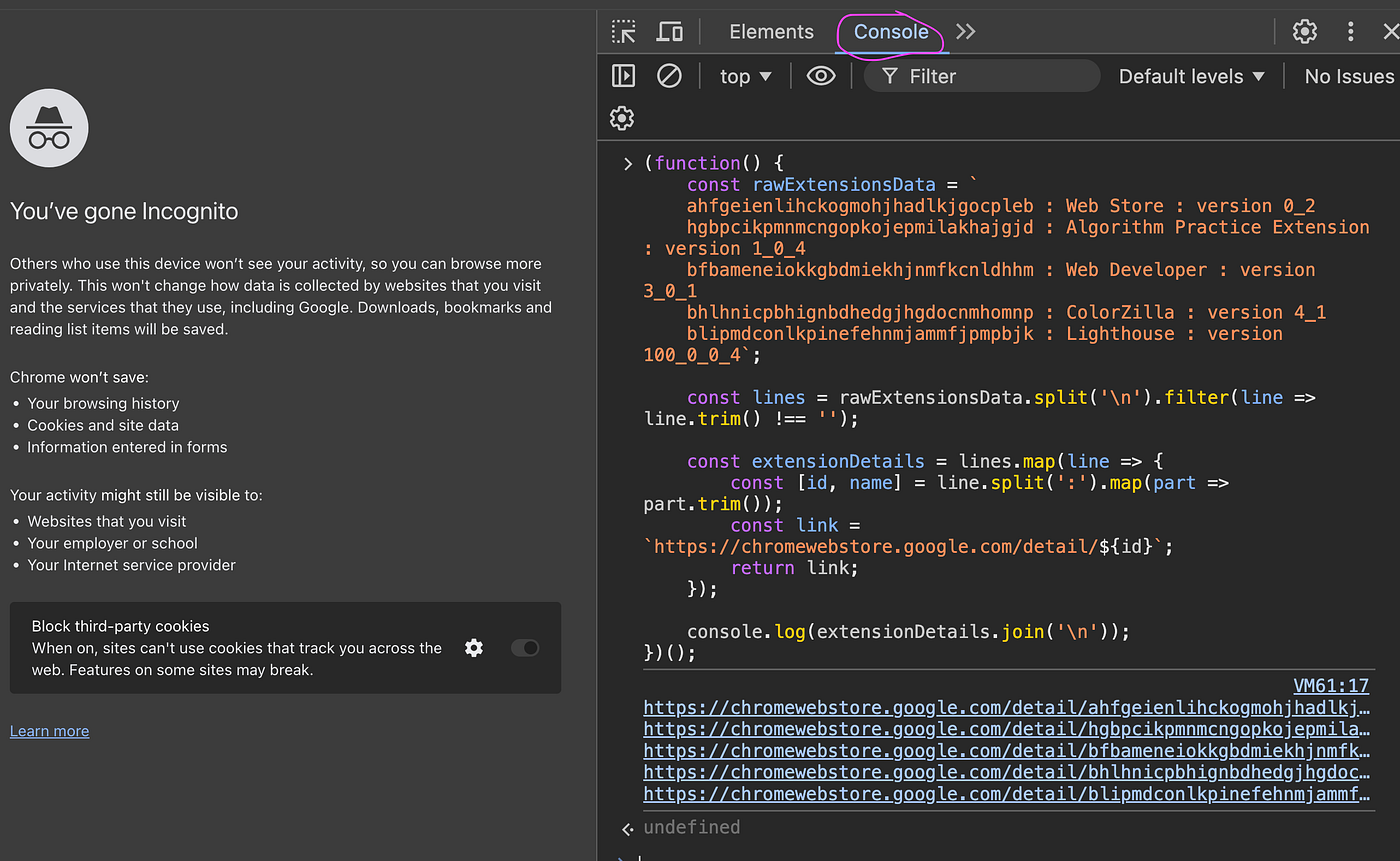Click the Block third-party cookies title

[120, 626]
